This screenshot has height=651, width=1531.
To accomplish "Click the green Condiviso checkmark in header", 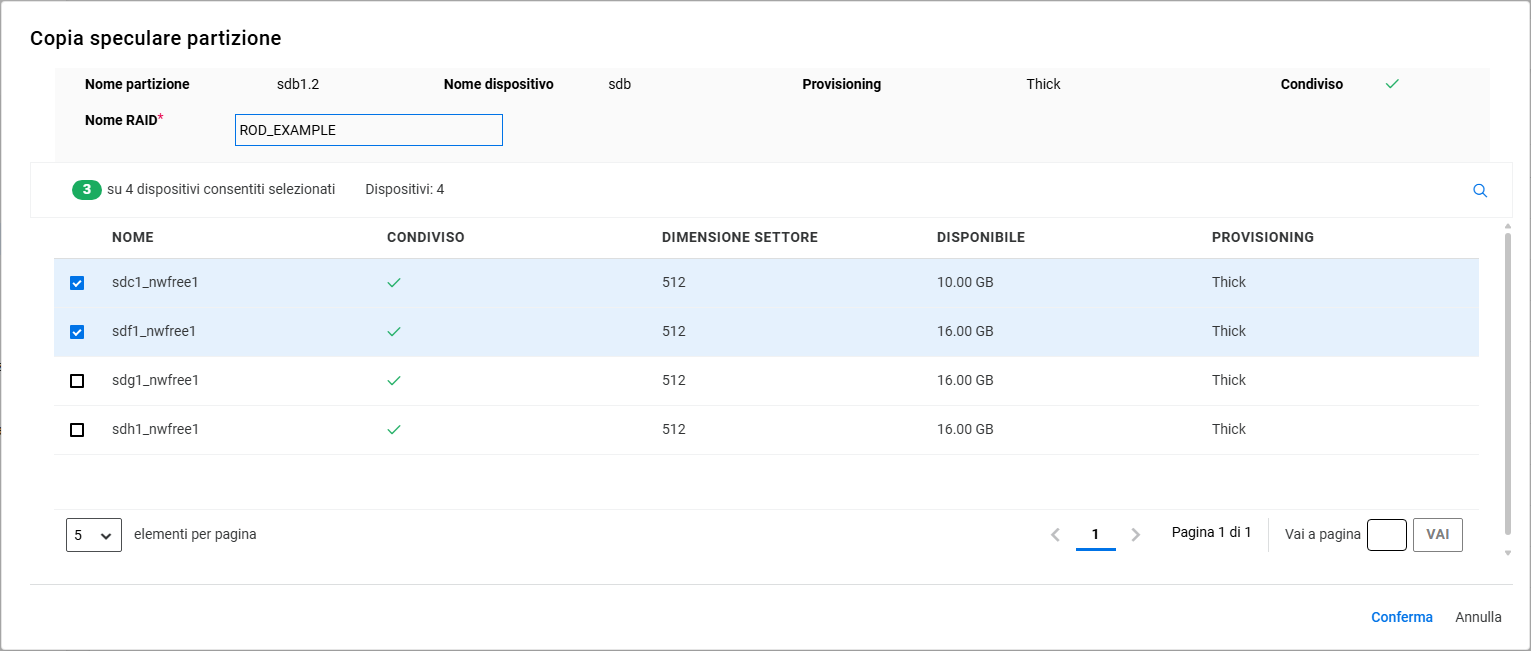I will (x=1391, y=84).
